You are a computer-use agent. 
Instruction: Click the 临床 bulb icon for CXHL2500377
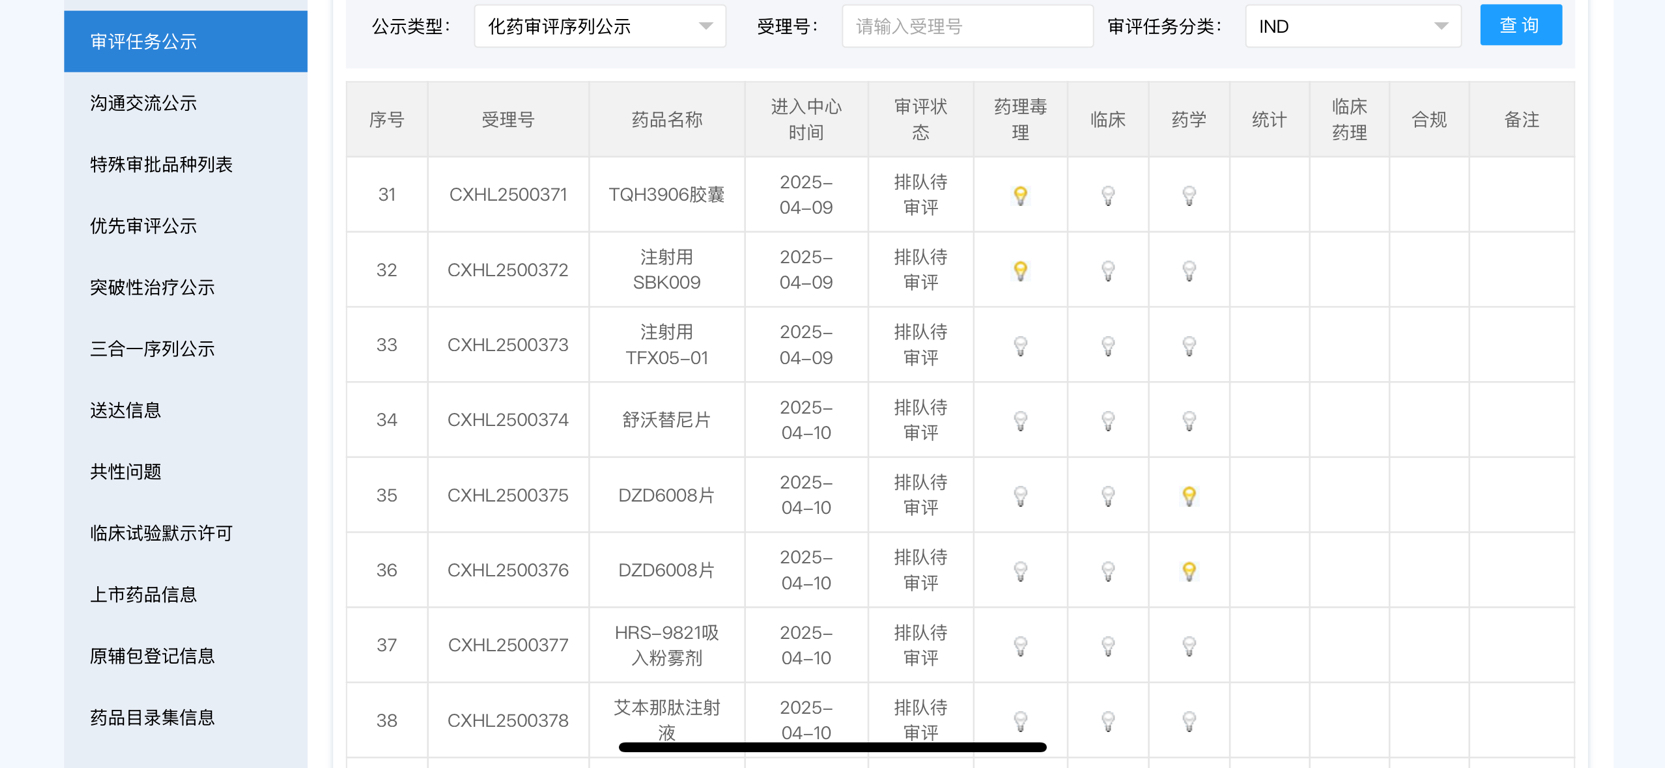click(x=1108, y=646)
